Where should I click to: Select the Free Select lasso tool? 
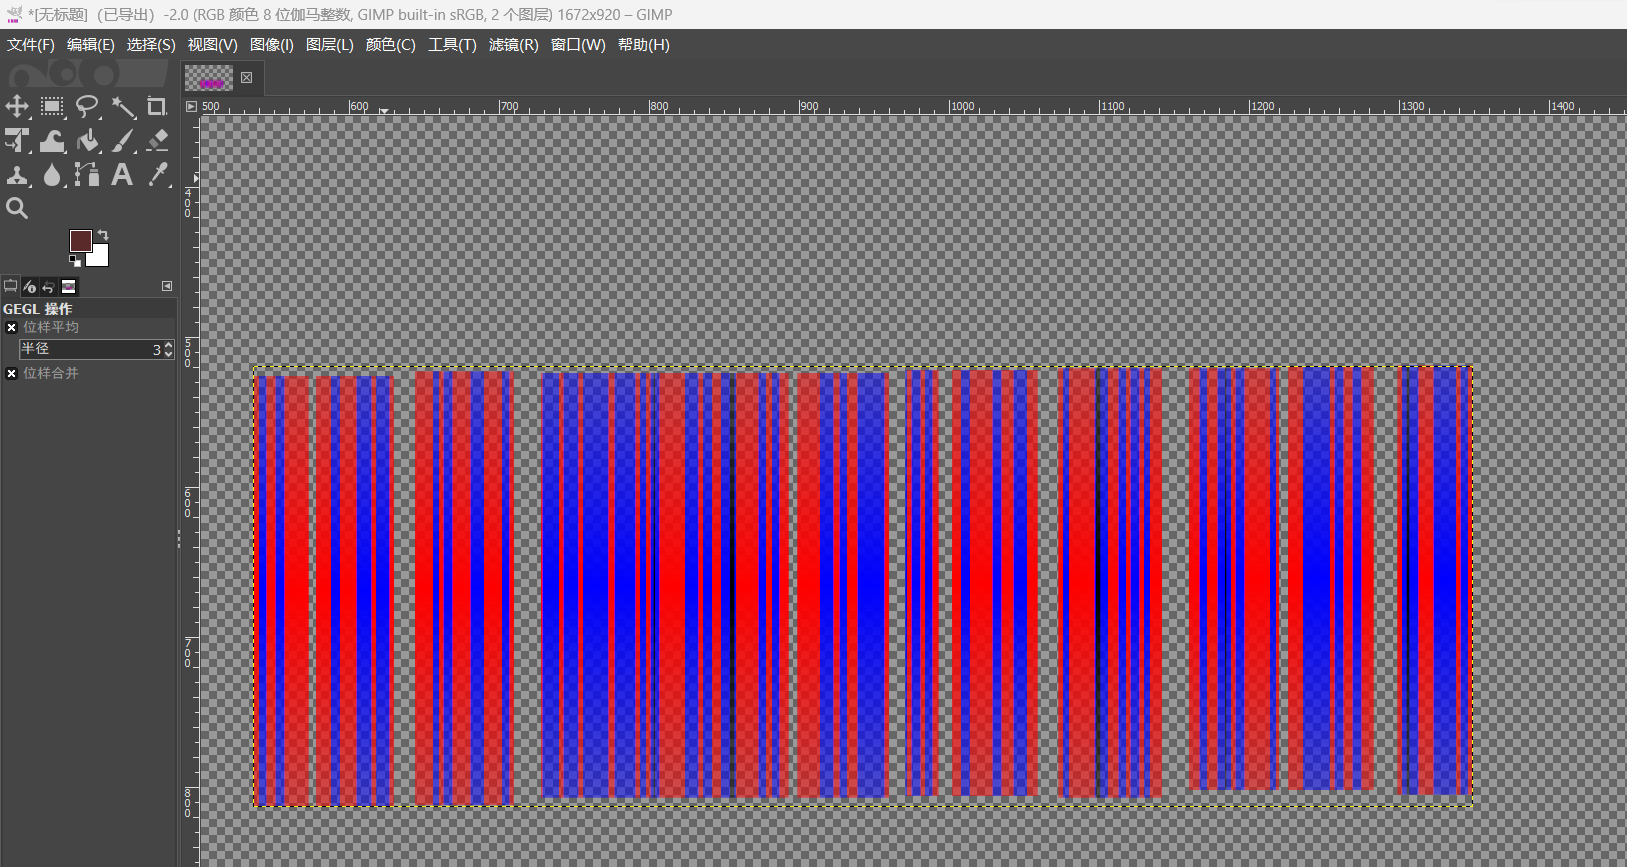87,107
